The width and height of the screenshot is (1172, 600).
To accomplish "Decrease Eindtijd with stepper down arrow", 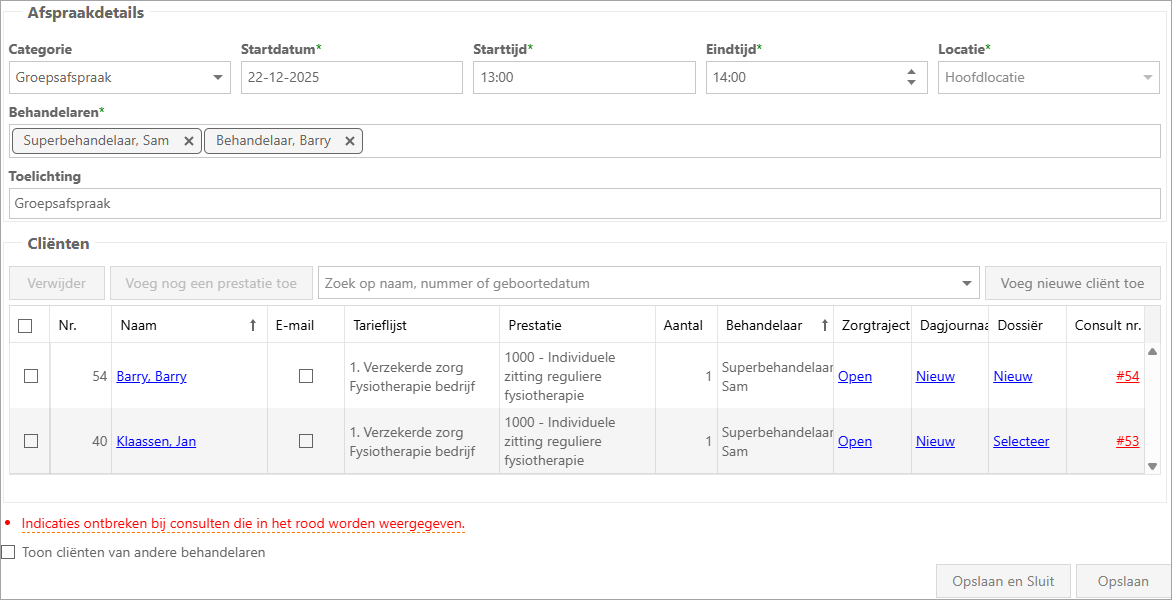I will pos(911,83).
